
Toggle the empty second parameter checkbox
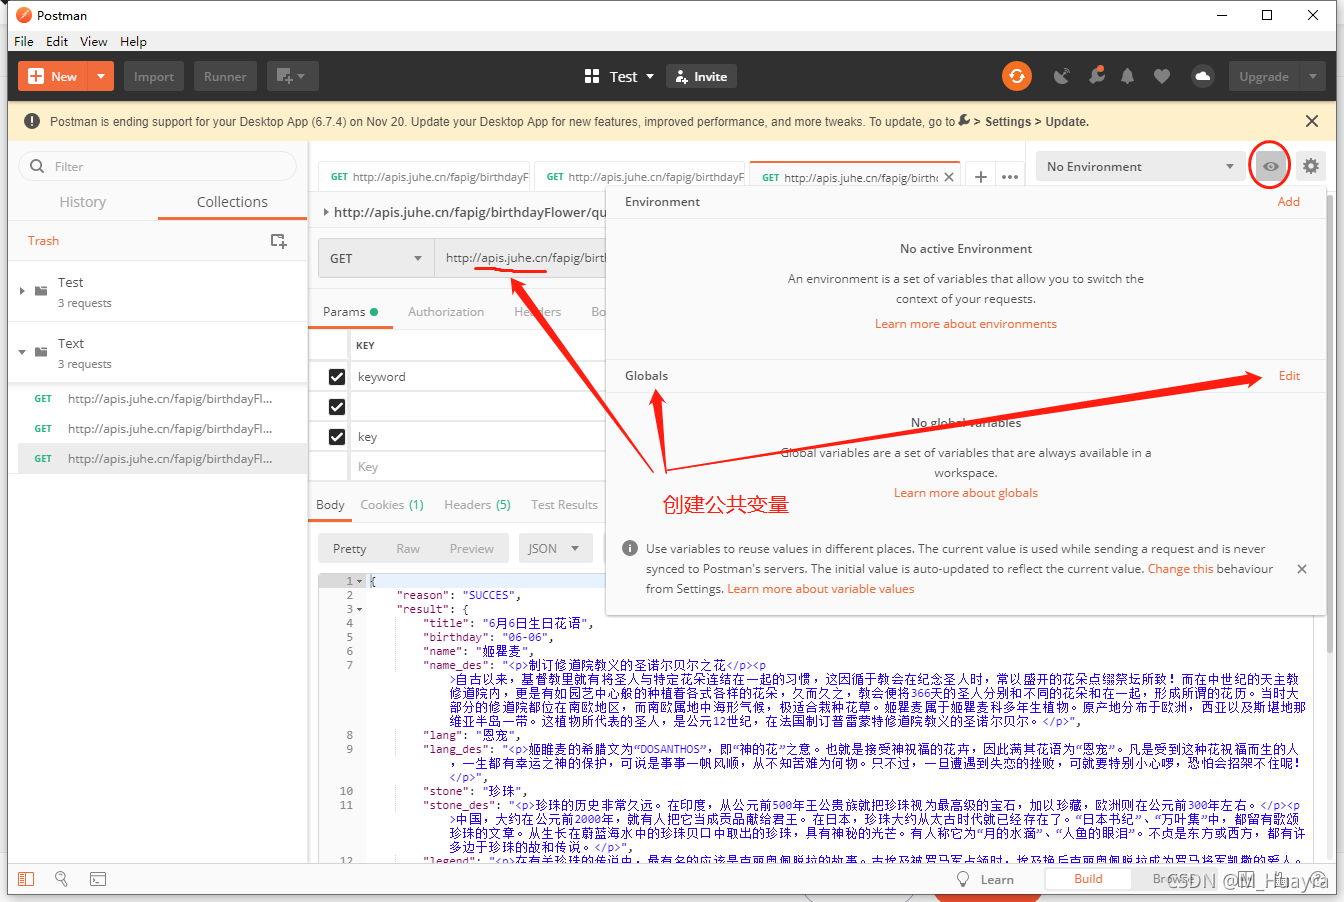(x=337, y=407)
